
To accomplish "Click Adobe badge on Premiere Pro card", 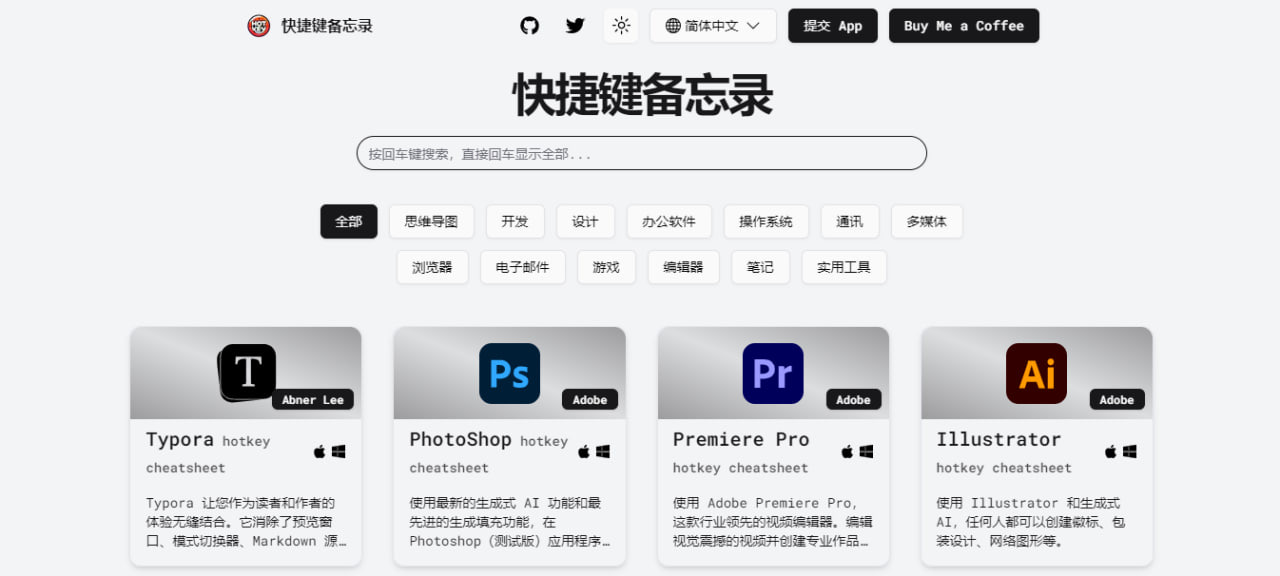I will 853,399.
